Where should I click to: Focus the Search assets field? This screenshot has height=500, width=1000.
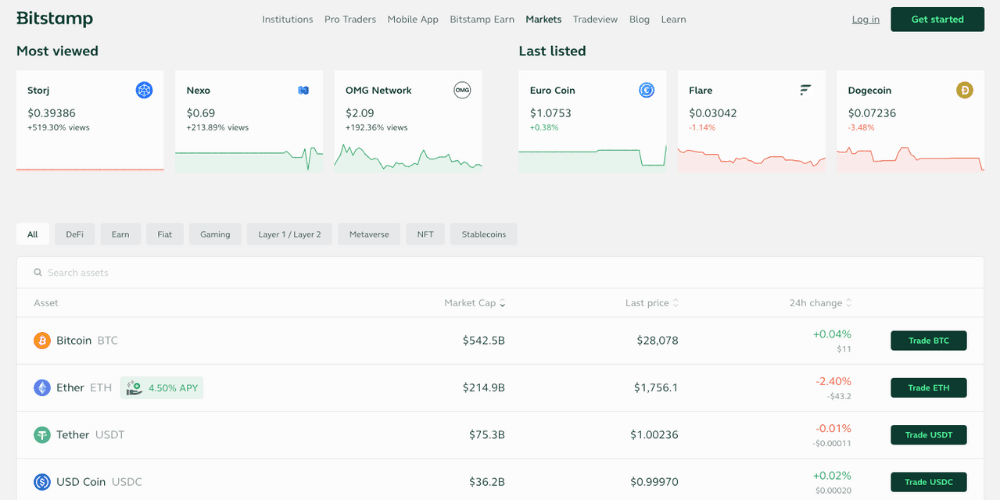pos(200,273)
